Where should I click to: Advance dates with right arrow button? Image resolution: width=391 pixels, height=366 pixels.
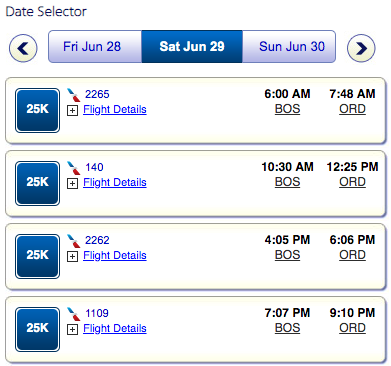tap(361, 48)
